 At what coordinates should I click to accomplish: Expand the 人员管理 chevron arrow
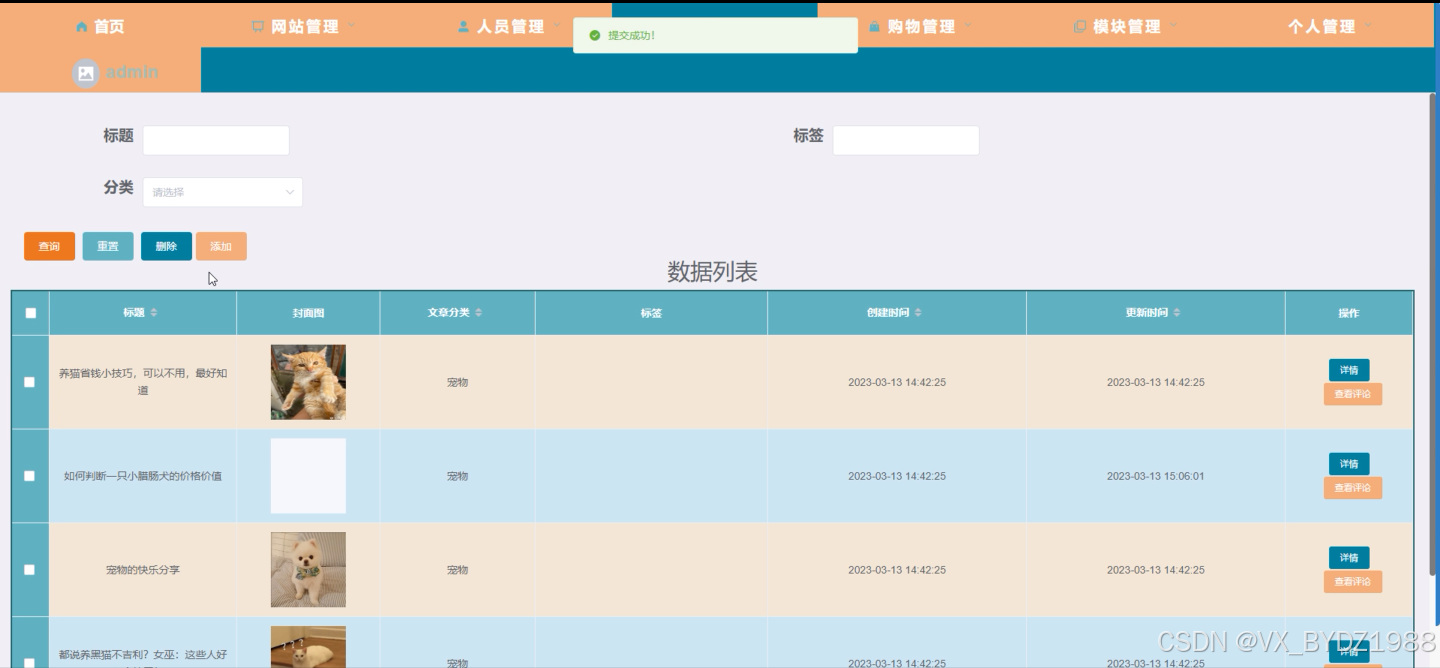point(558,27)
